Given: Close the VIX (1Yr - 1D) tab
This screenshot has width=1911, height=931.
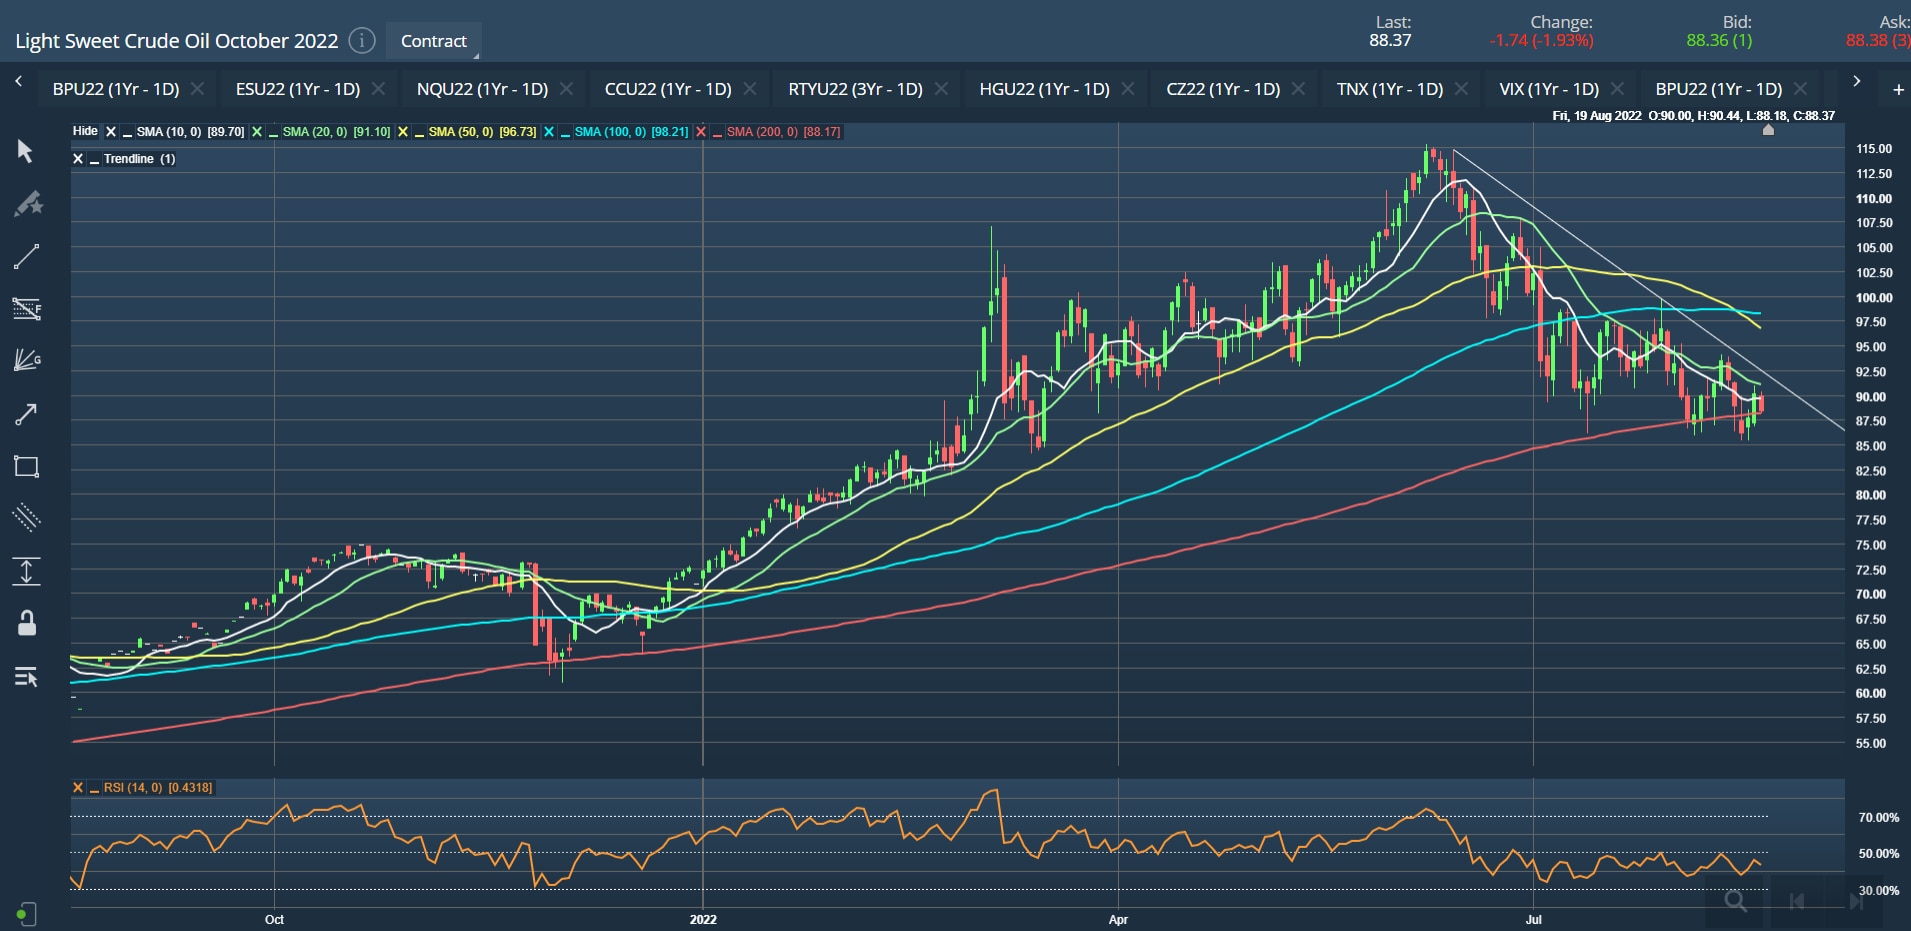Looking at the screenshot, I should [x=1617, y=89].
